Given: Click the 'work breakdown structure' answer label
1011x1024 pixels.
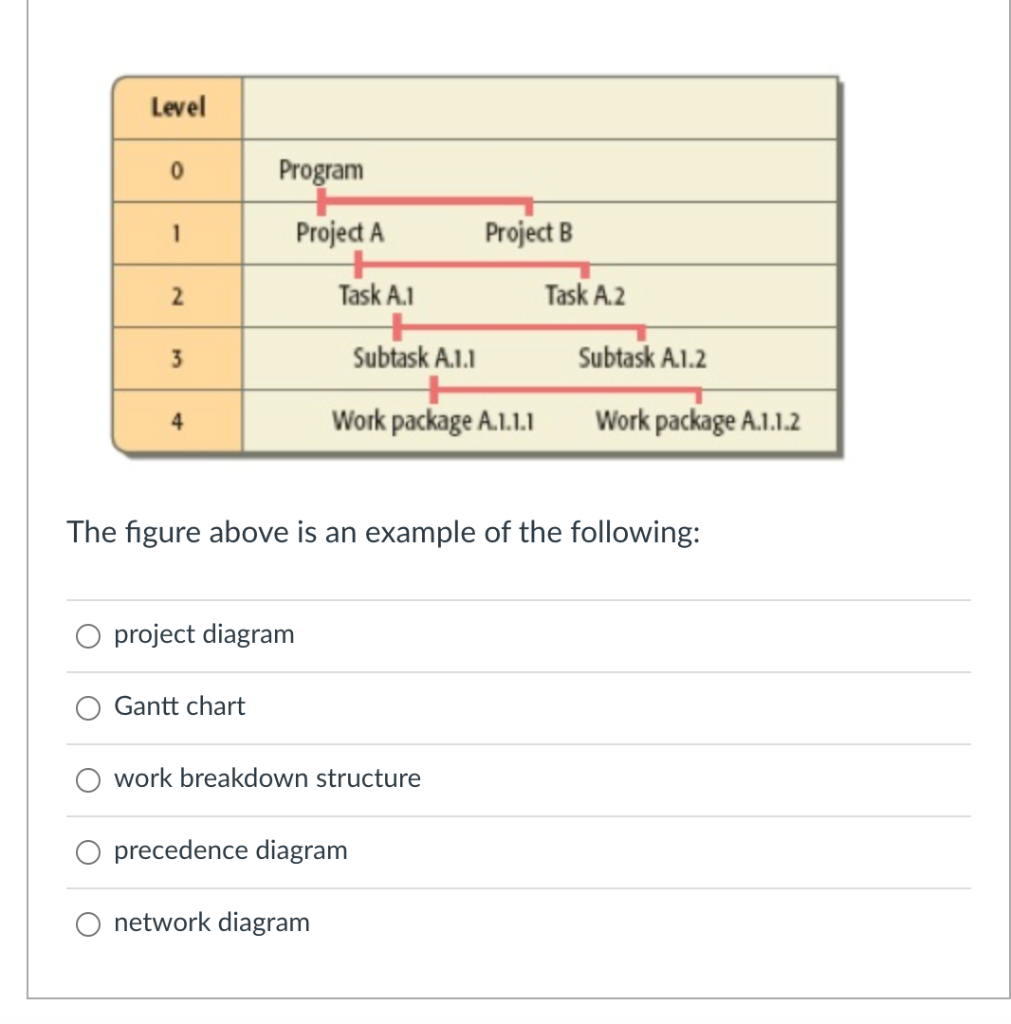Looking at the screenshot, I should click(x=267, y=778).
